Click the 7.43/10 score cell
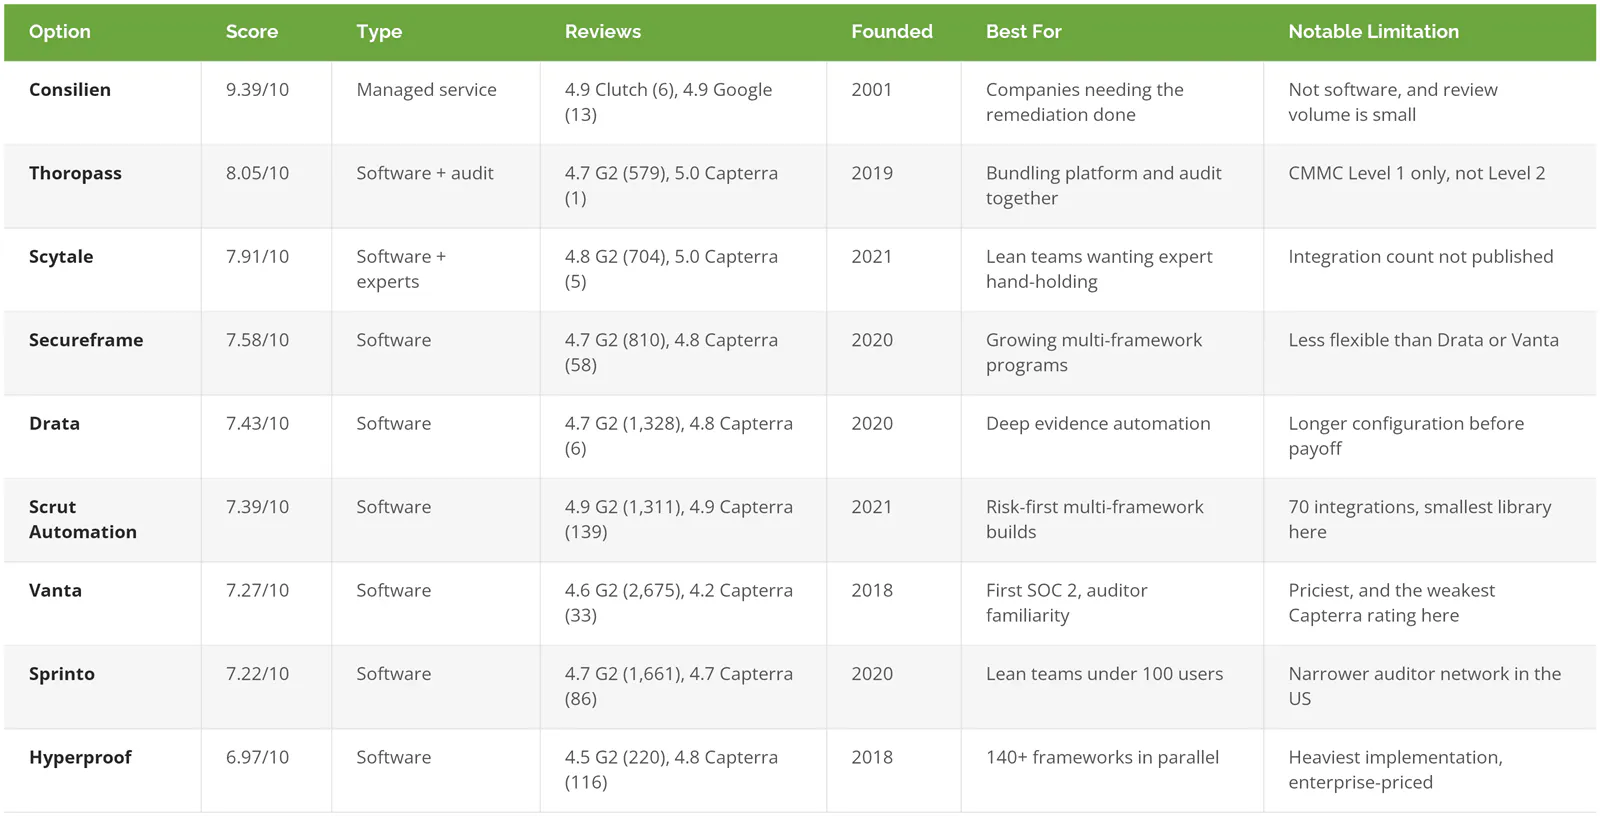The image size is (1600, 816). [257, 424]
